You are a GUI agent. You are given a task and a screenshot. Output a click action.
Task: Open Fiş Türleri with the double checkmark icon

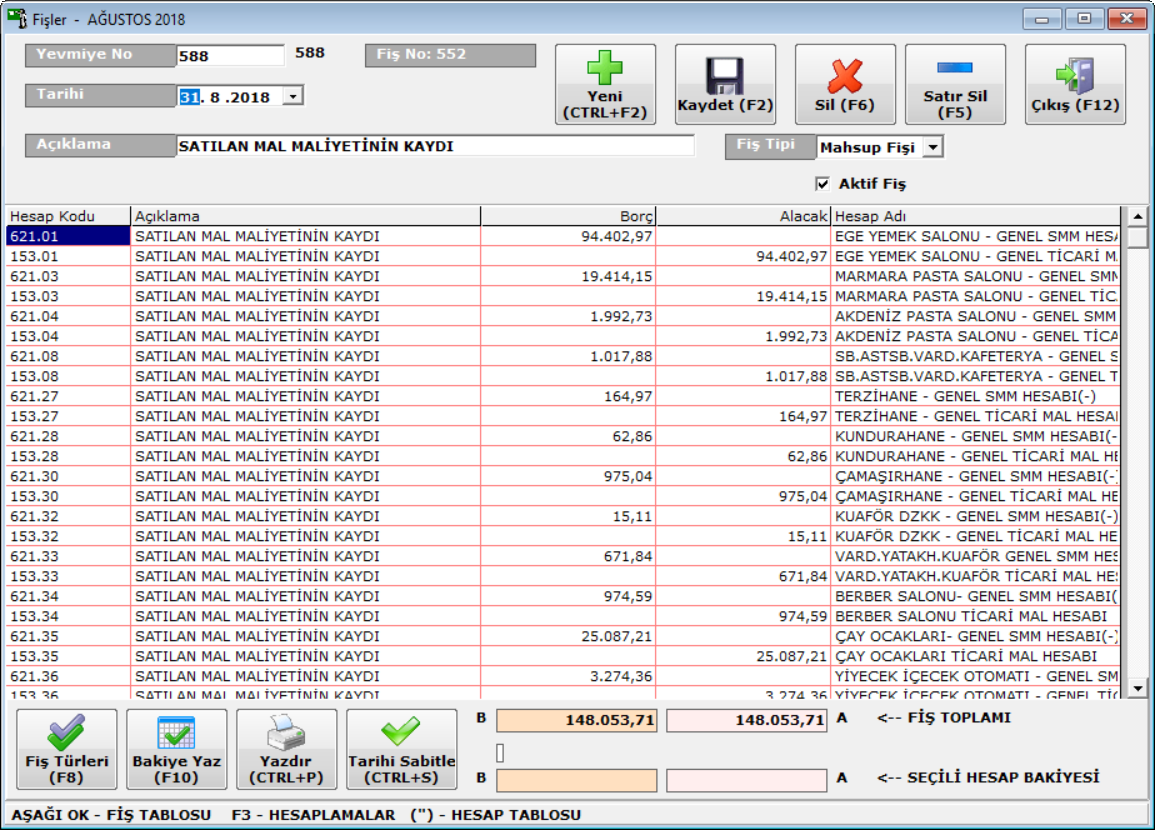[x=67, y=734]
